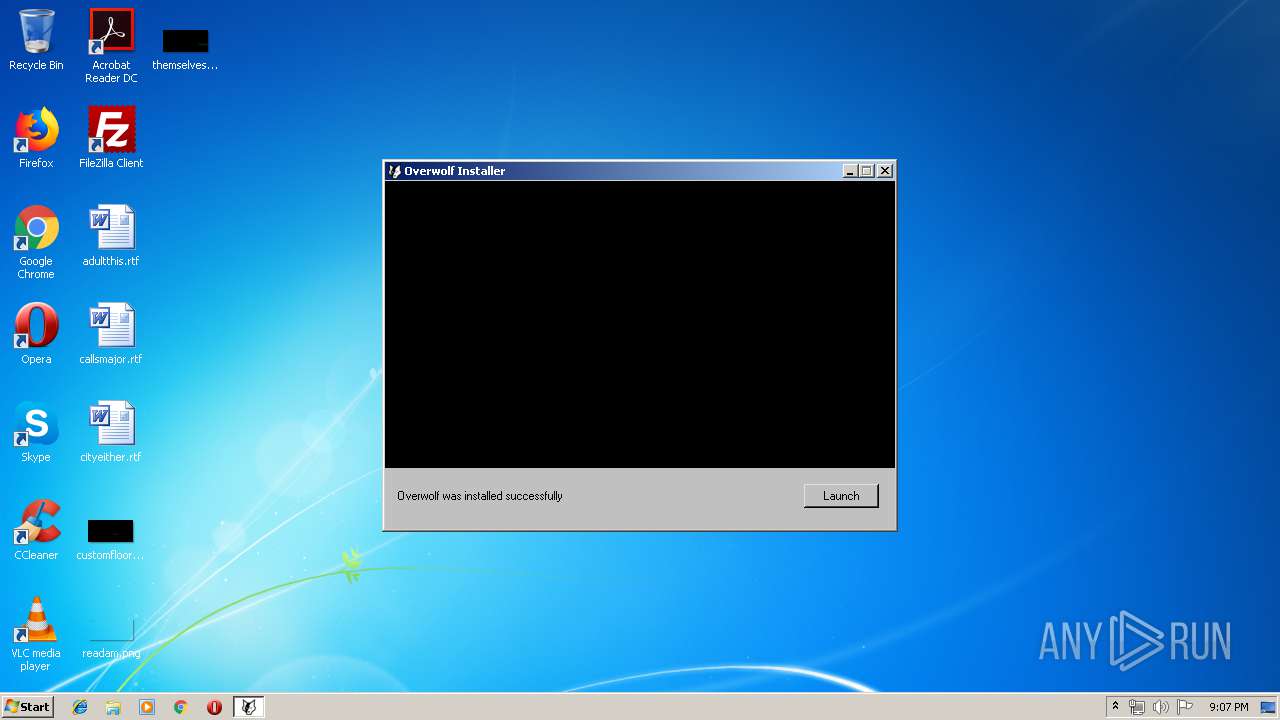
Task: Click the Show desktop button in taskbar corner
Action: (x=1269, y=707)
